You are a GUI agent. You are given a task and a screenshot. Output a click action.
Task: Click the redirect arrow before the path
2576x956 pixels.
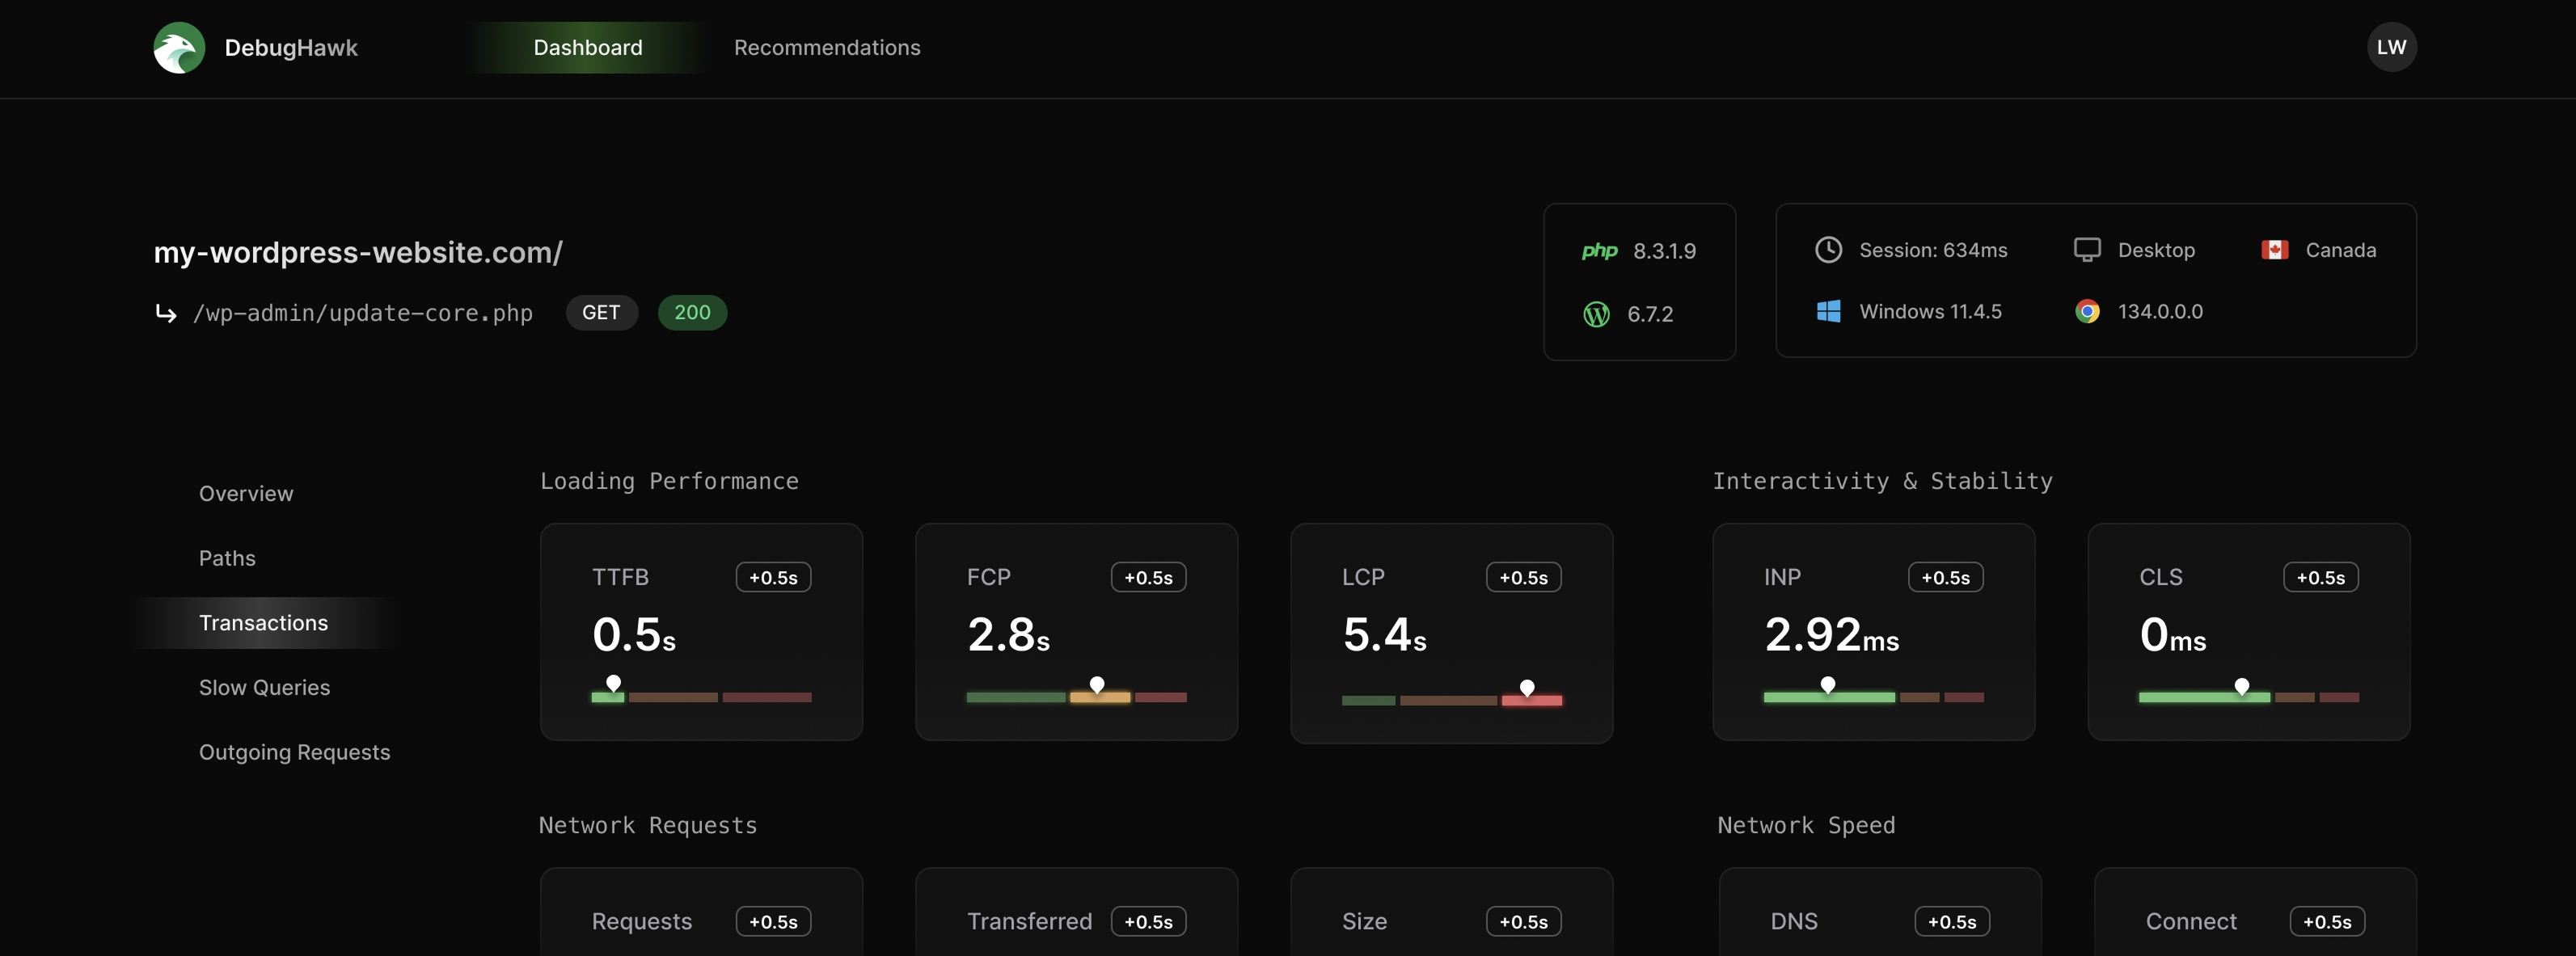point(166,314)
